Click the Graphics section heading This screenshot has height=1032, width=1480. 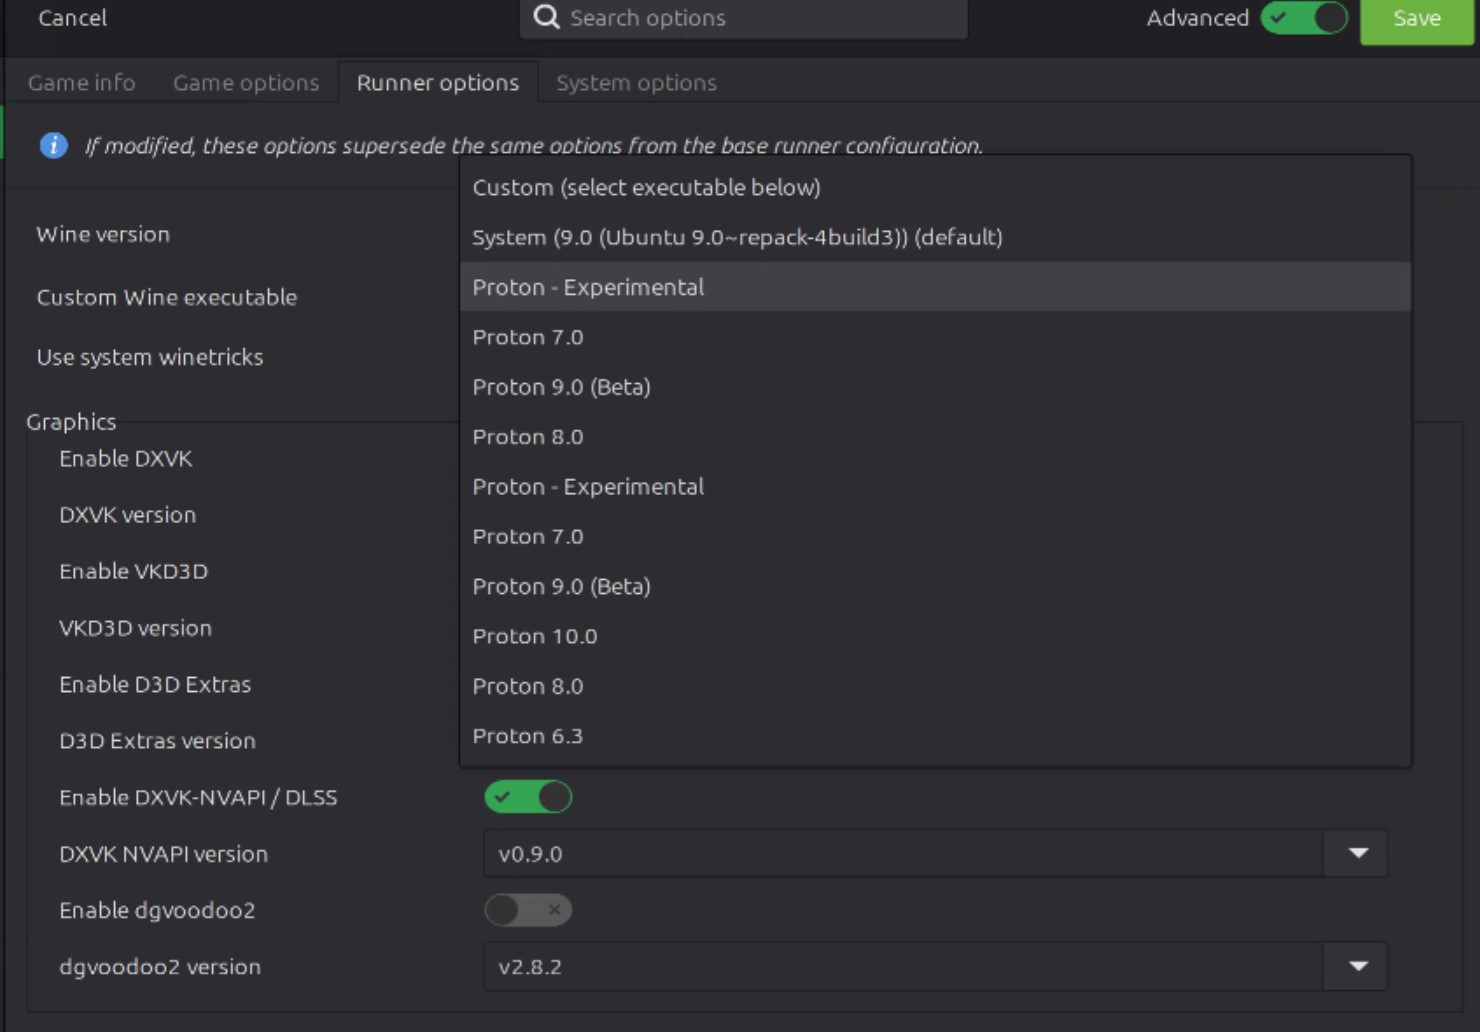71,422
